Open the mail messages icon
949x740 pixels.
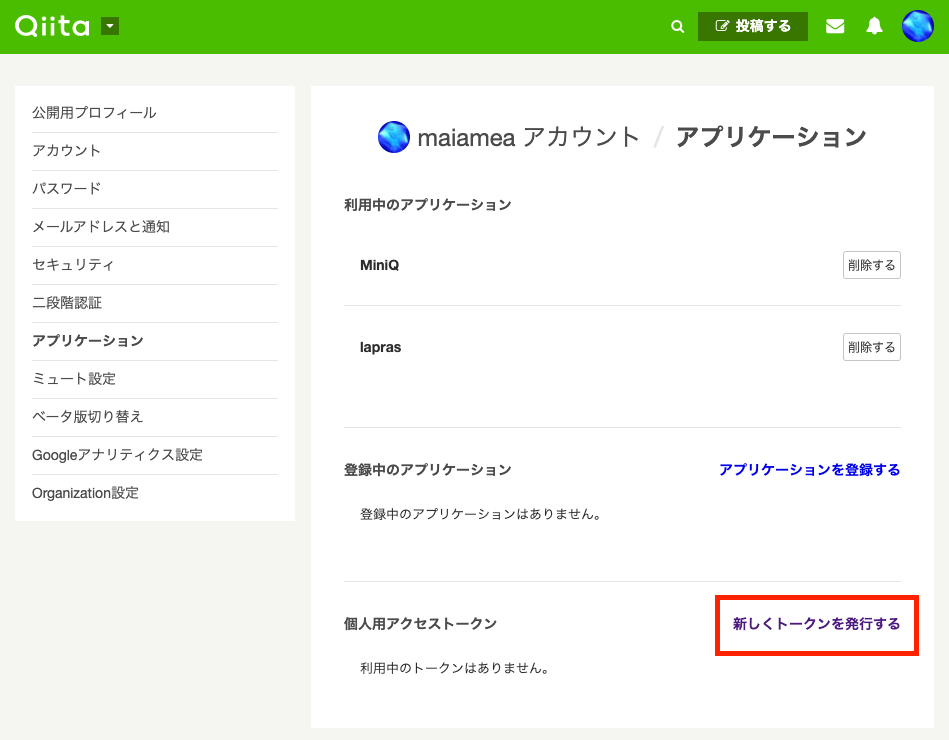pyautogui.click(x=835, y=27)
